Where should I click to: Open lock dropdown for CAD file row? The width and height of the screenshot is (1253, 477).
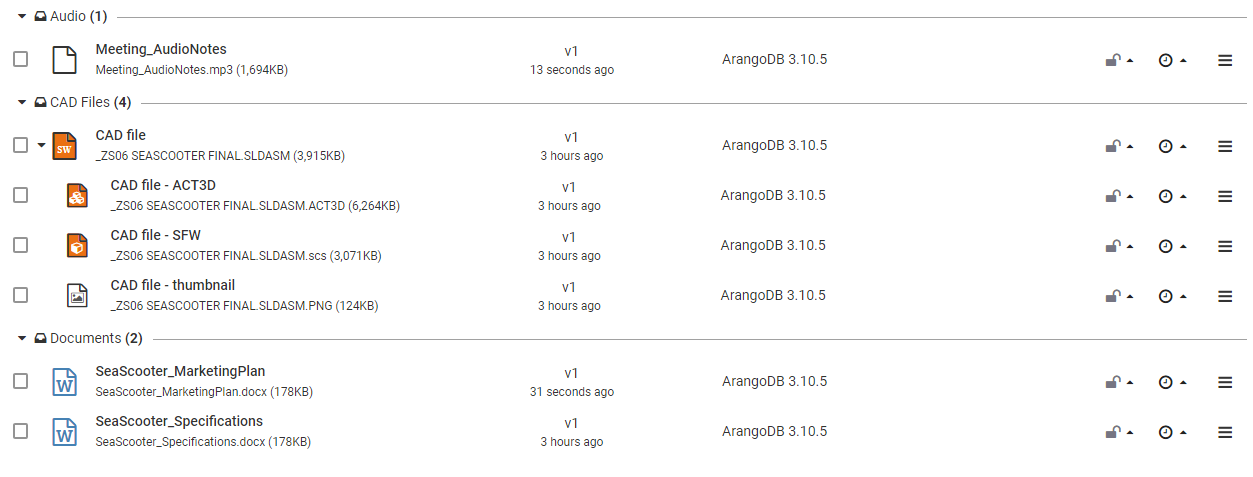click(1119, 146)
